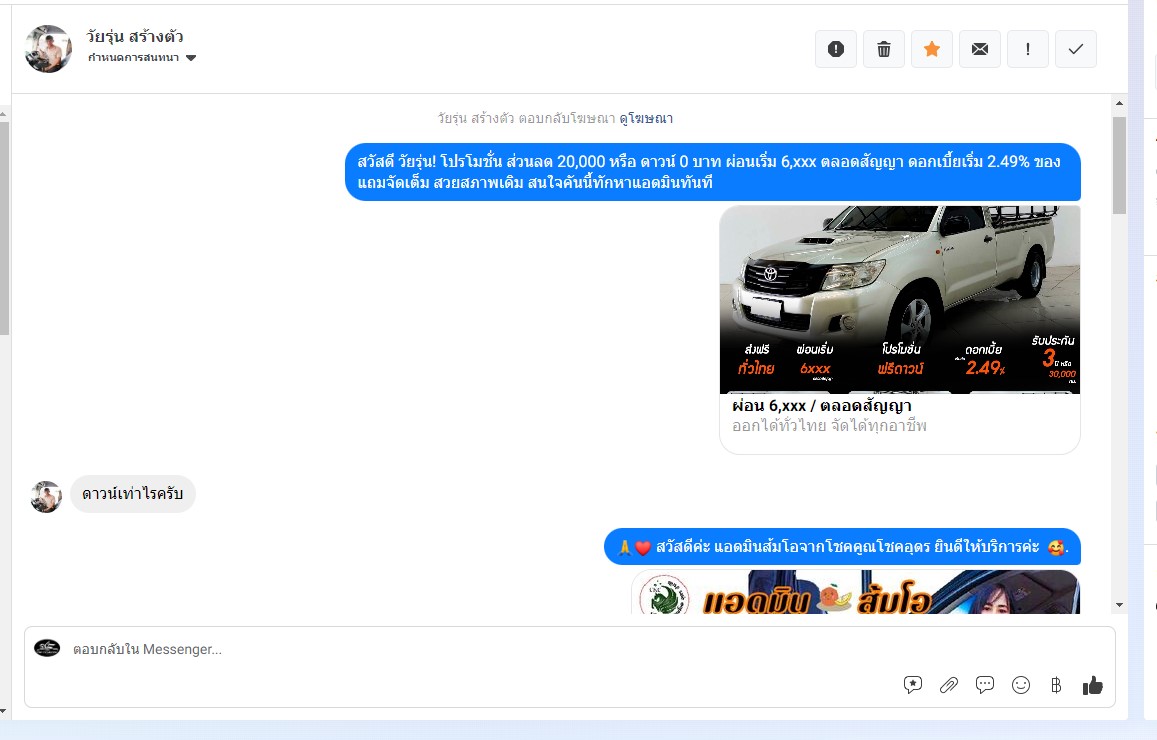
Task: Mark as unread with the envelope icon
Action: click(980, 49)
